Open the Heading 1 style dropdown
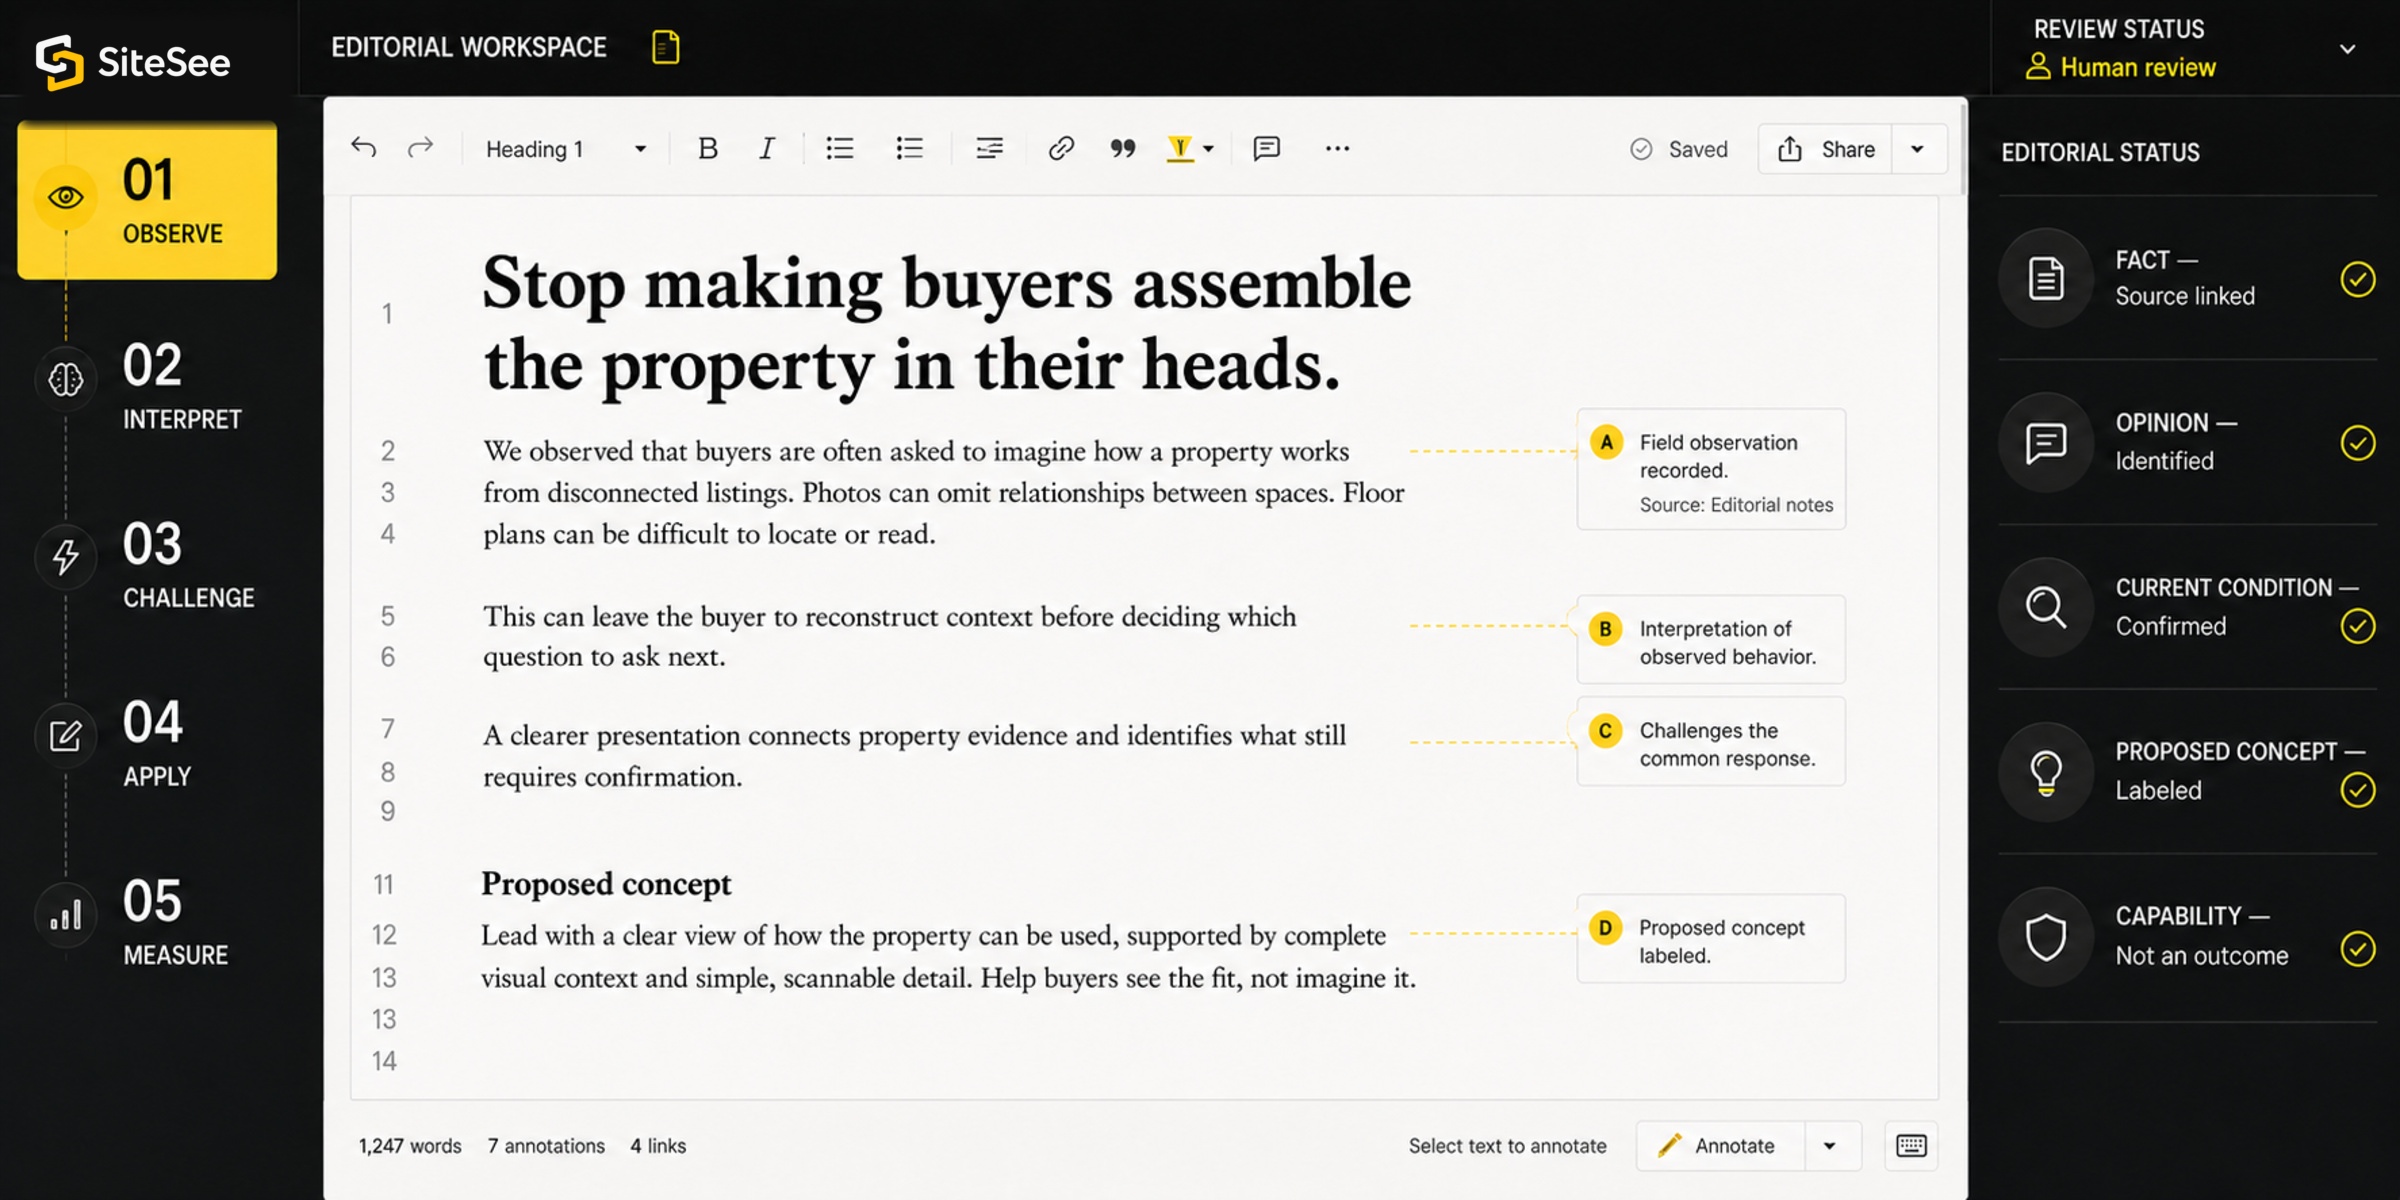This screenshot has width=2400, height=1200. 566,149
